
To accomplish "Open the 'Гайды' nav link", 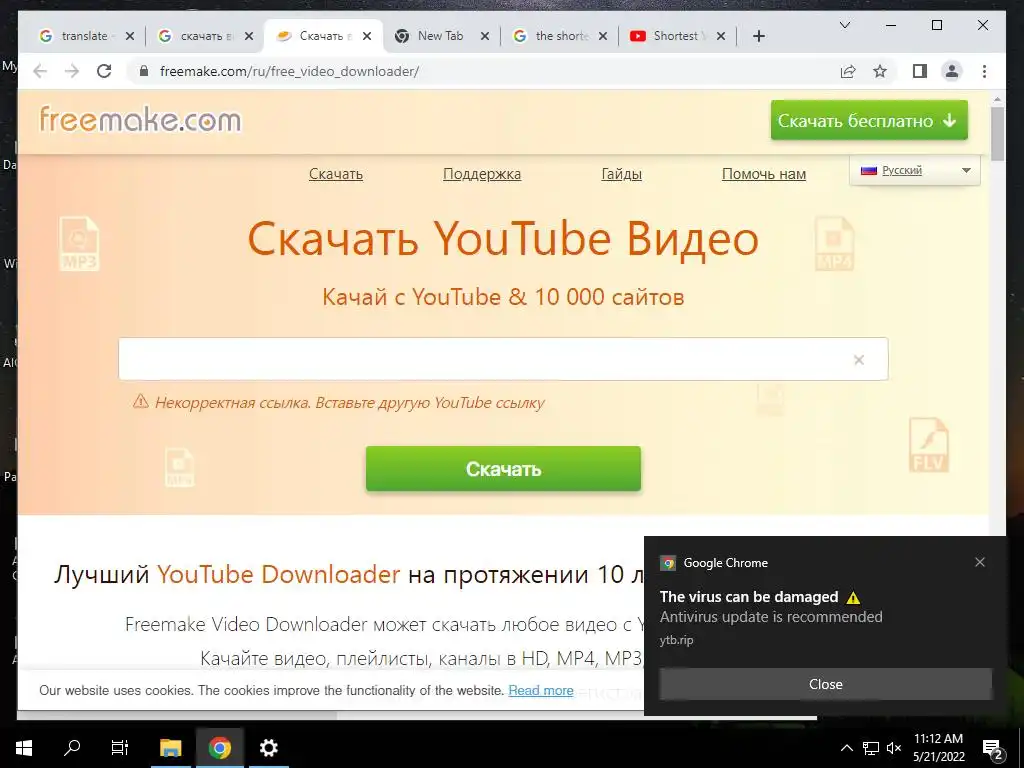I will pyautogui.click(x=621, y=174).
